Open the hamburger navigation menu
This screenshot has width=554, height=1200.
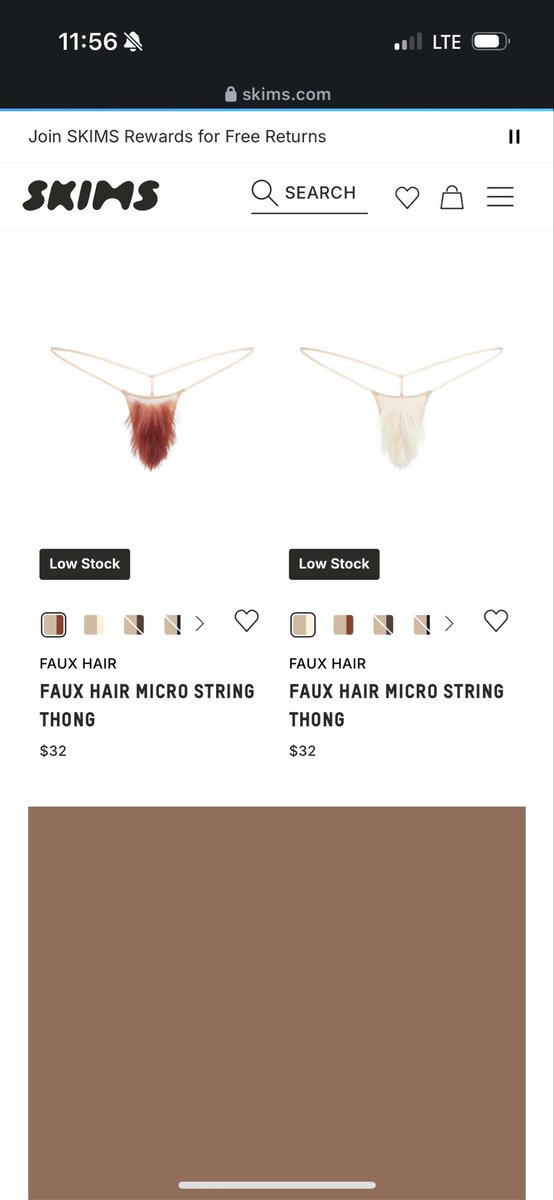click(500, 197)
